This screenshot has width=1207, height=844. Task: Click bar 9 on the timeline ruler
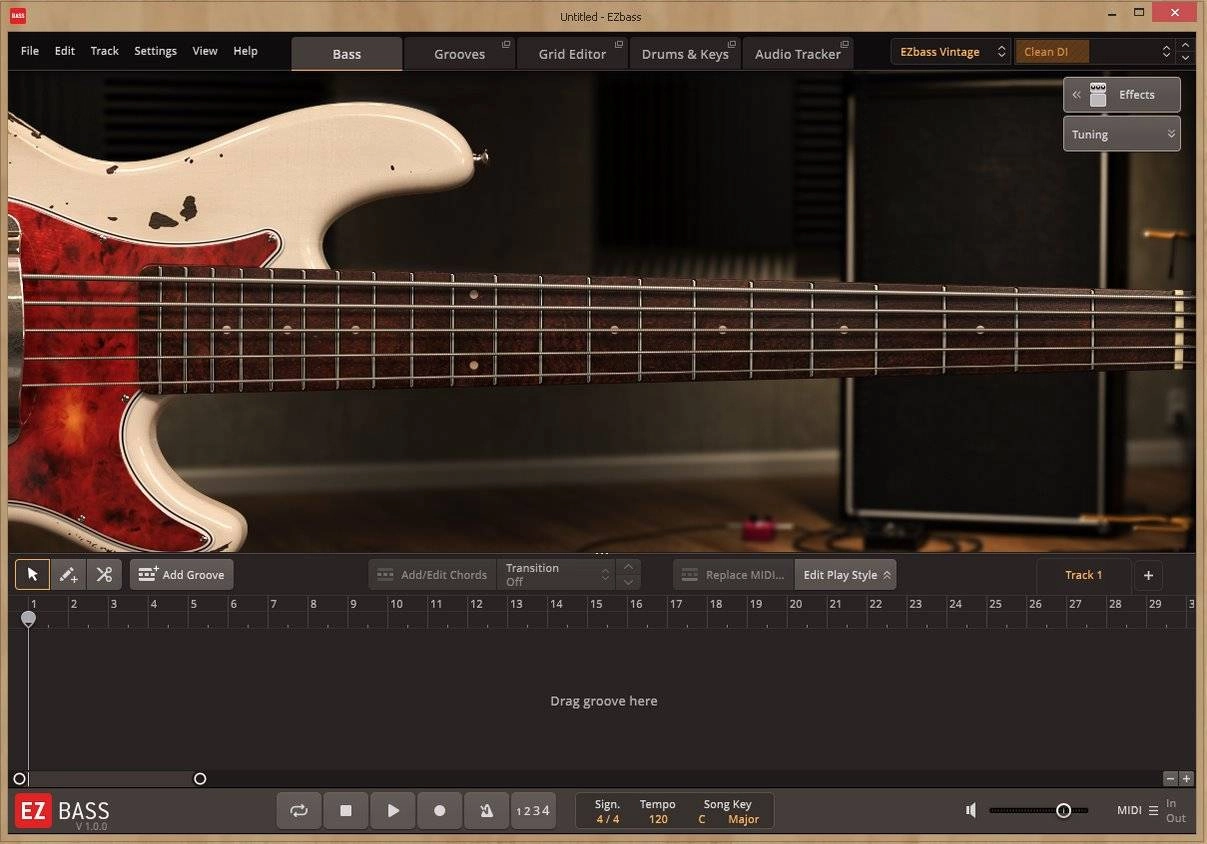[353, 604]
